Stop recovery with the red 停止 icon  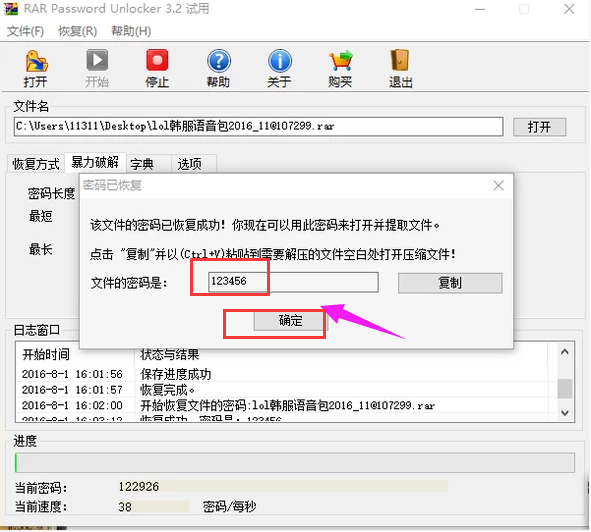coord(157,60)
